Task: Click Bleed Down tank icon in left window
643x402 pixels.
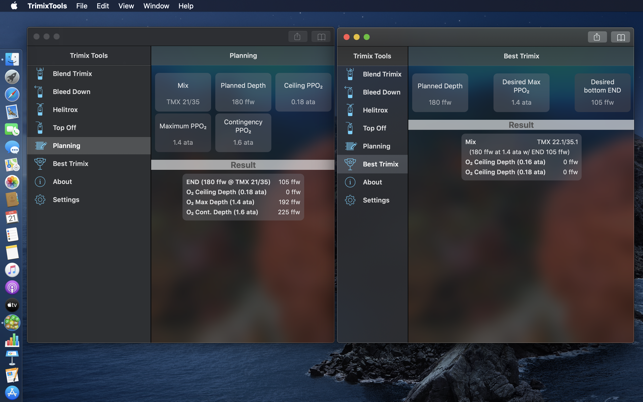Action: click(x=40, y=92)
